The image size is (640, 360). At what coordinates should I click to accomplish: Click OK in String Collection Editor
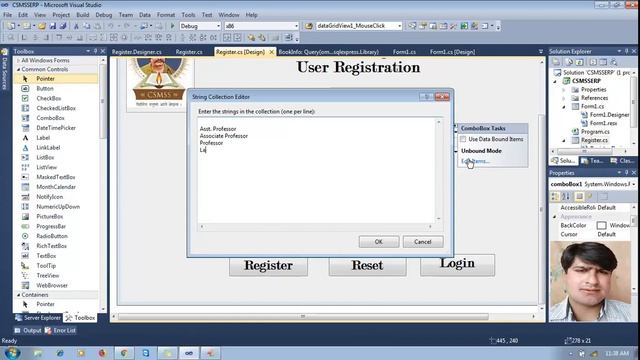tap(379, 242)
